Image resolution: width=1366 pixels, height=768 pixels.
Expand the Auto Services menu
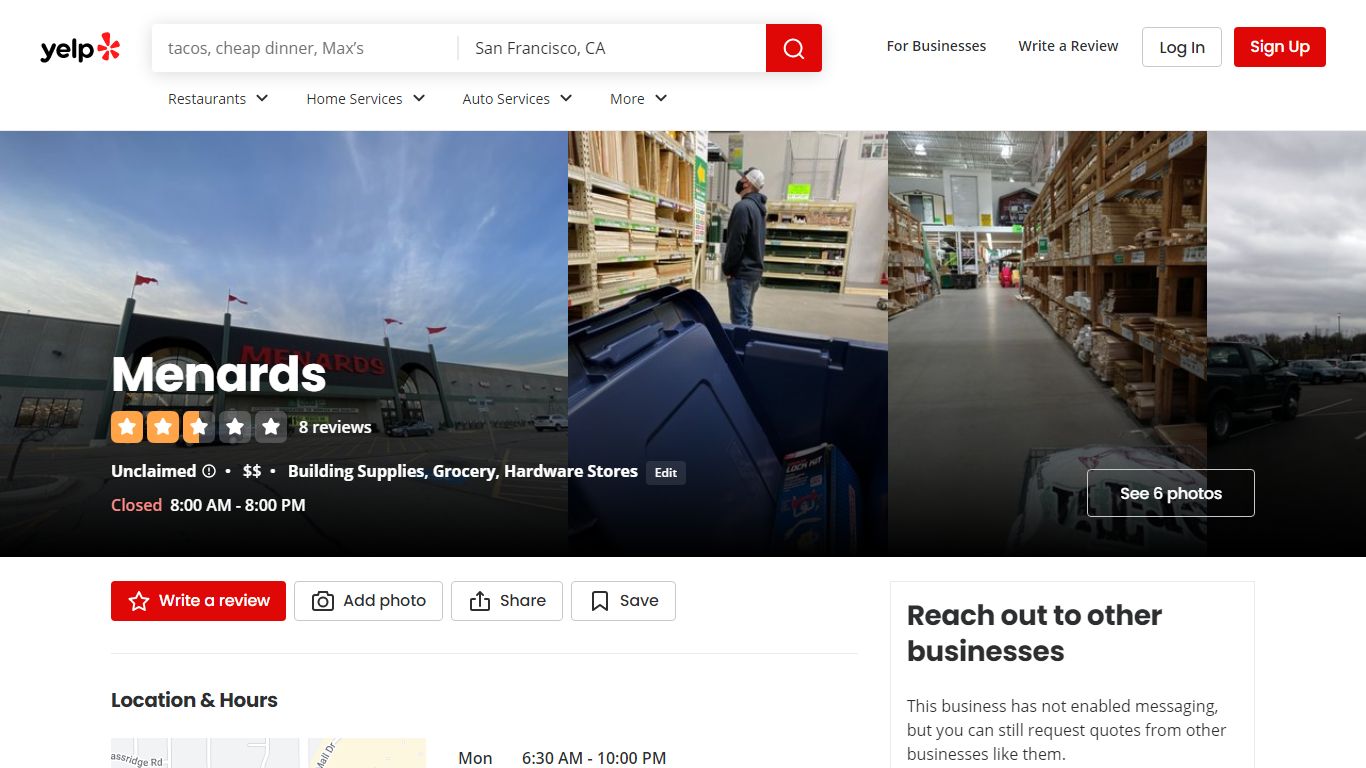(517, 99)
